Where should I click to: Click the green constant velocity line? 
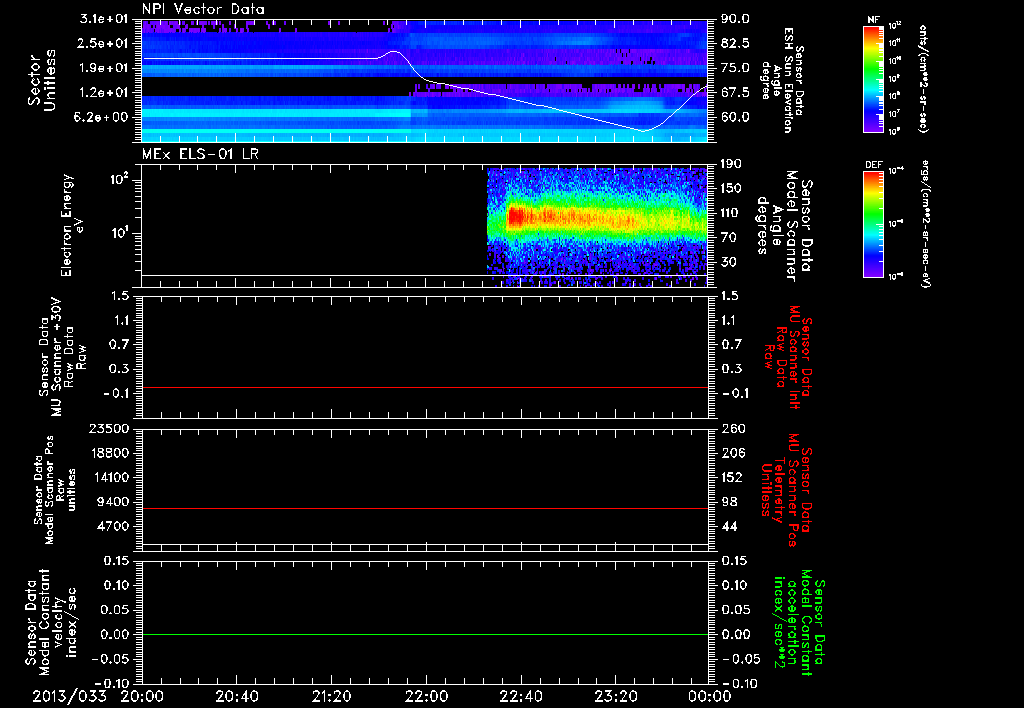coord(425,635)
